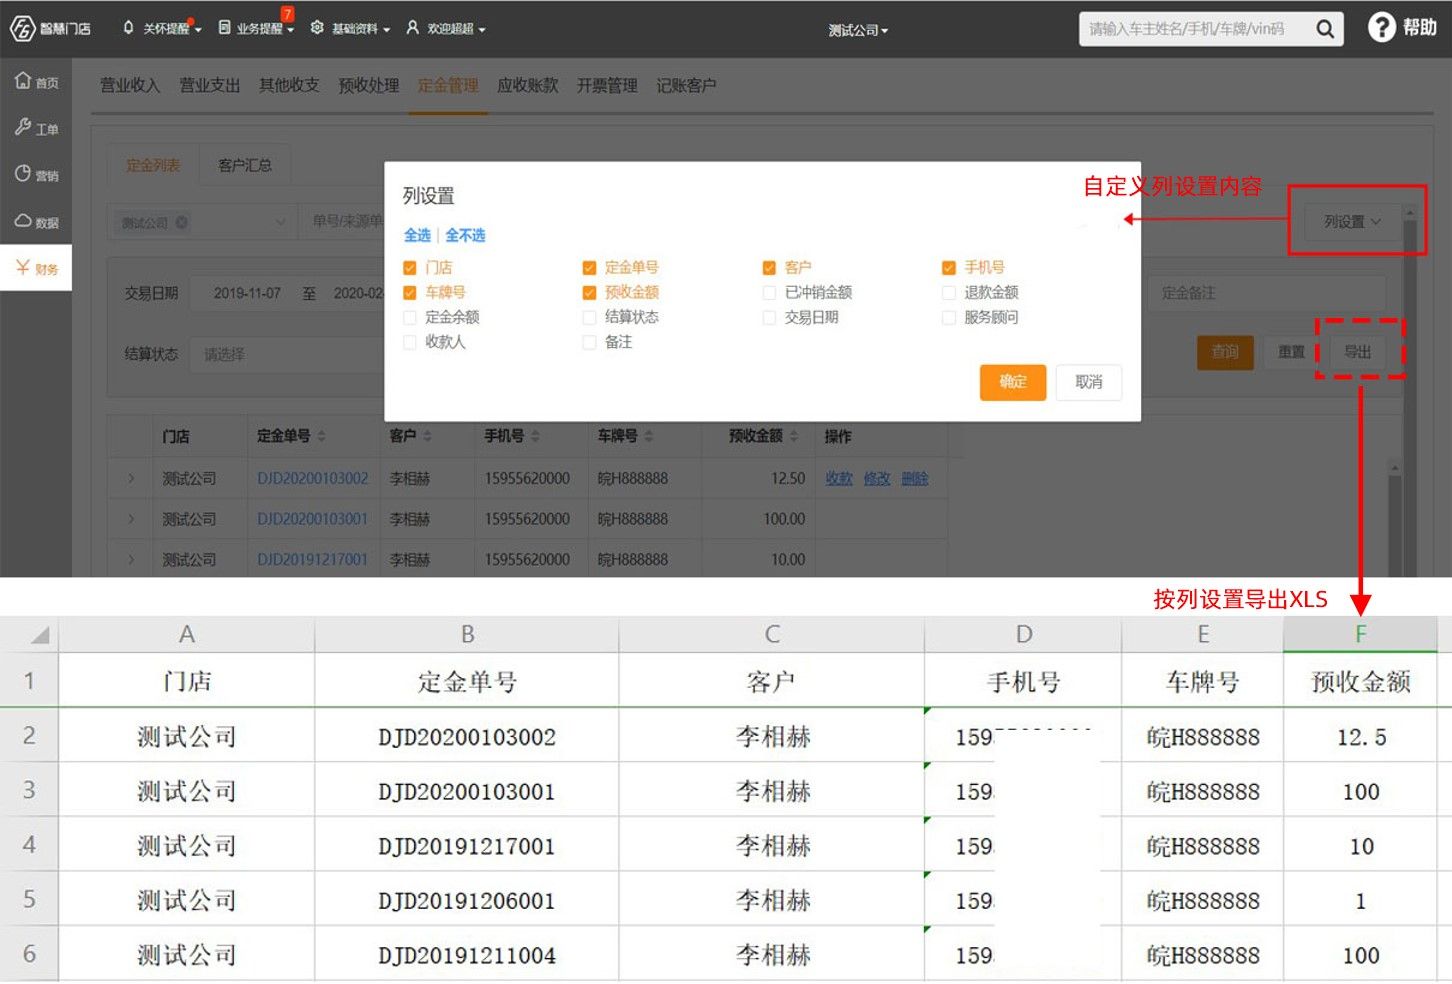Uncheck the 客户 column checkbox

[x=769, y=268]
